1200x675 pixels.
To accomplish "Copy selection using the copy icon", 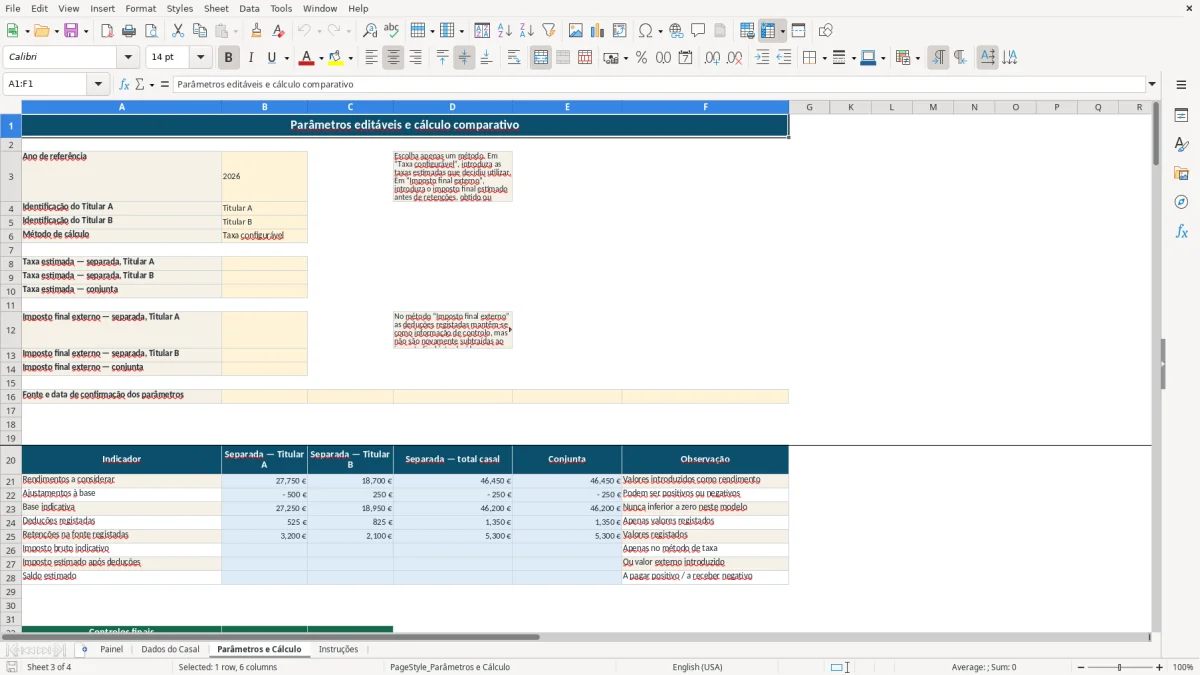I will [200, 31].
